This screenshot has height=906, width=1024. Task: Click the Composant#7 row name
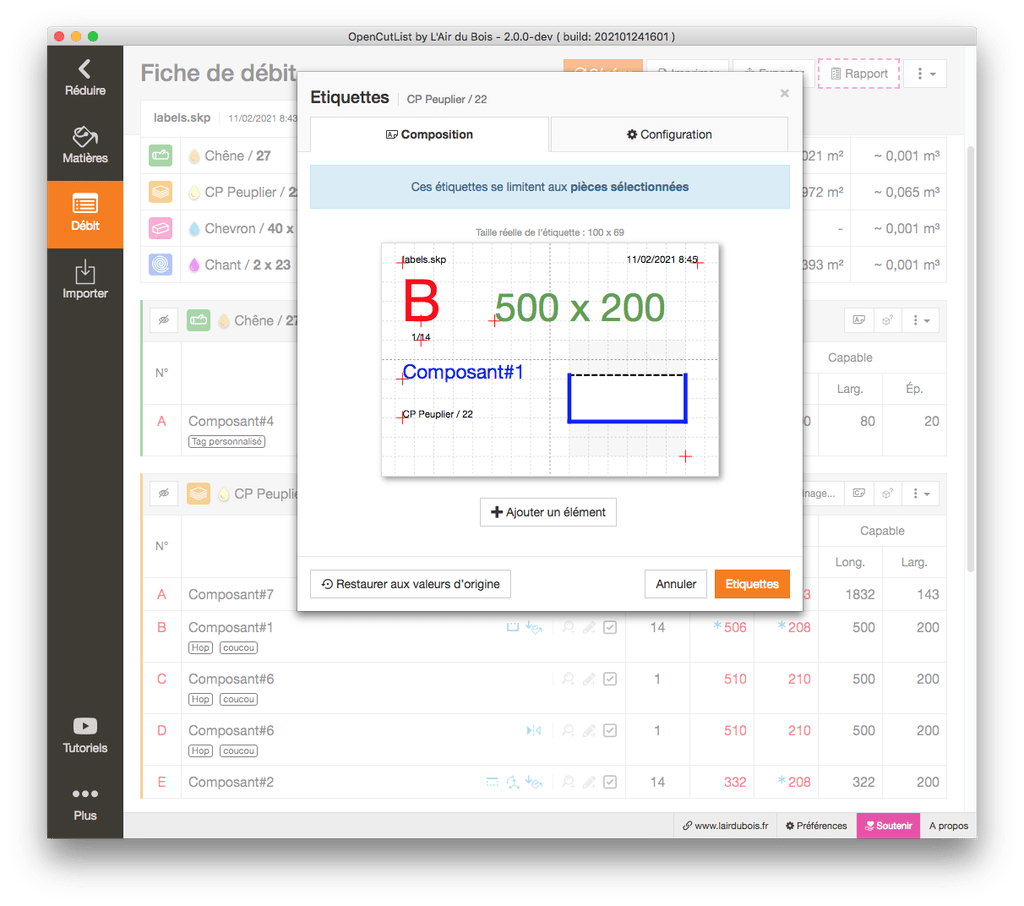[x=231, y=594]
